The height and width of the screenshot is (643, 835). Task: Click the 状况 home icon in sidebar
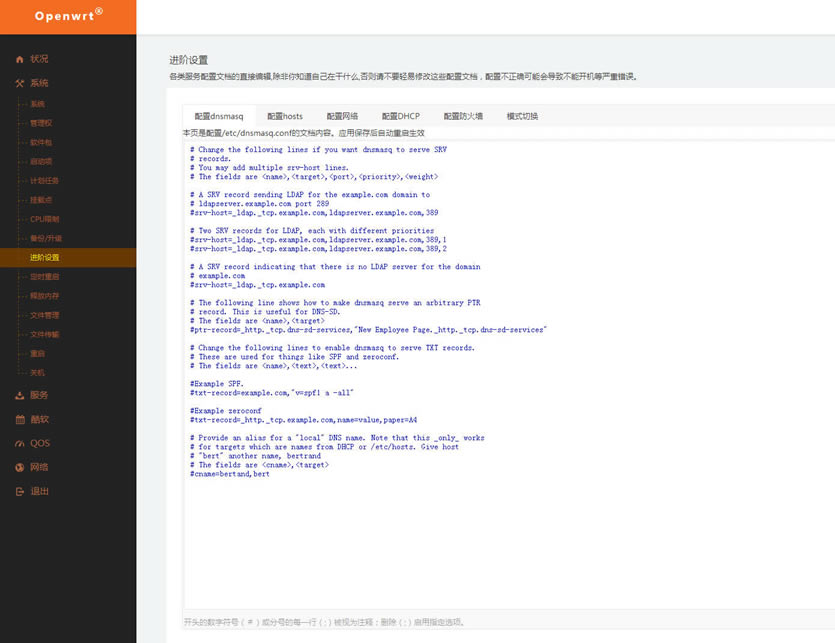[19, 60]
